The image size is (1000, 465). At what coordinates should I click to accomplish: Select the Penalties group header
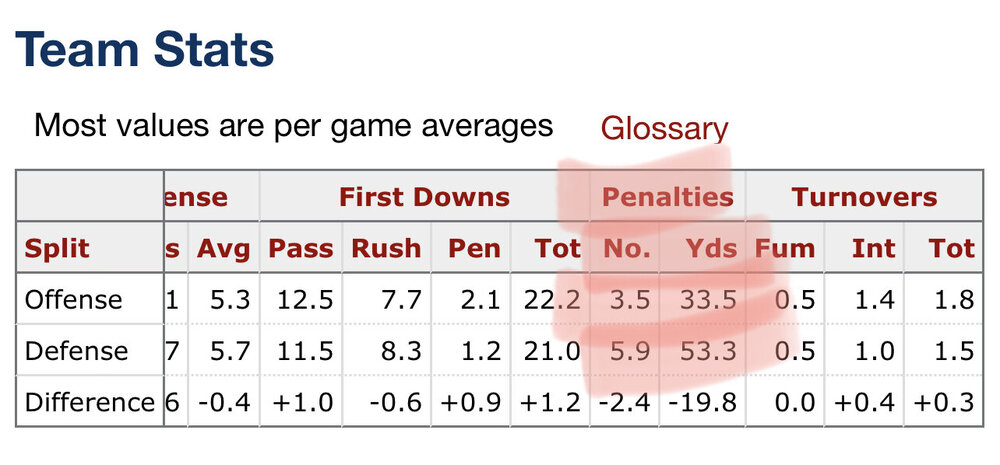point(667,197)
